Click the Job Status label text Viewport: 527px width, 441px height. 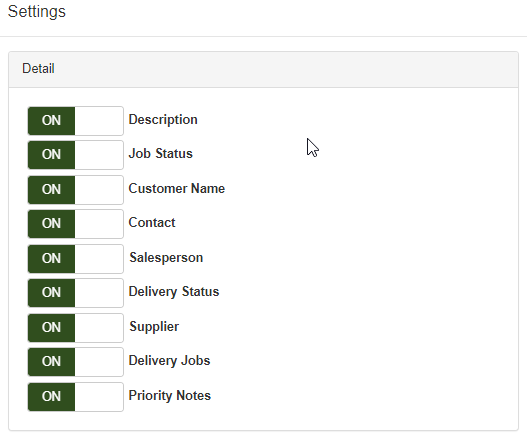pyautogui.click(x=161, y=154)
